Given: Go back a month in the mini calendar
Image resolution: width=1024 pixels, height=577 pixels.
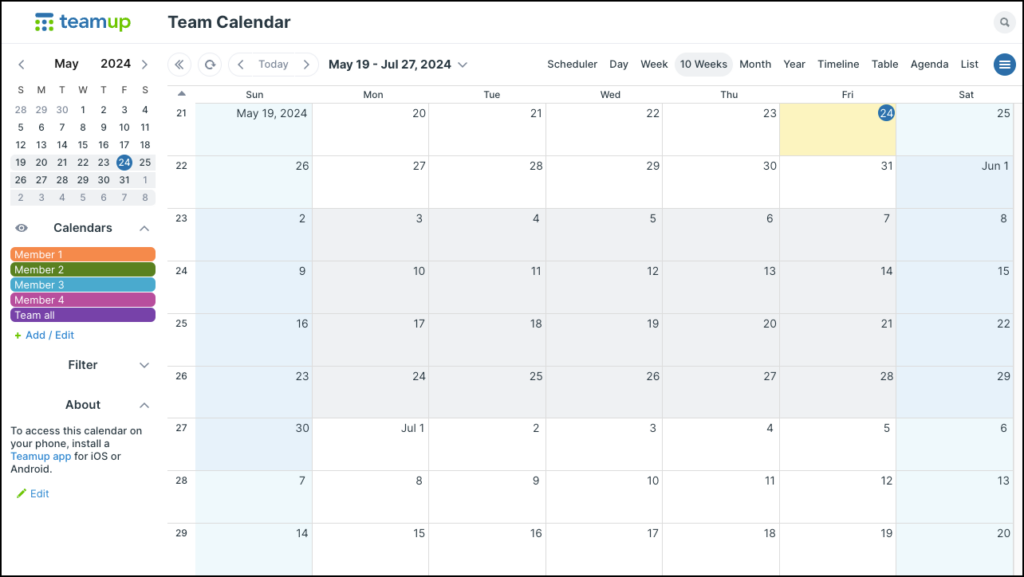Looking at the screenshot, I should click(x=21, y=63).
